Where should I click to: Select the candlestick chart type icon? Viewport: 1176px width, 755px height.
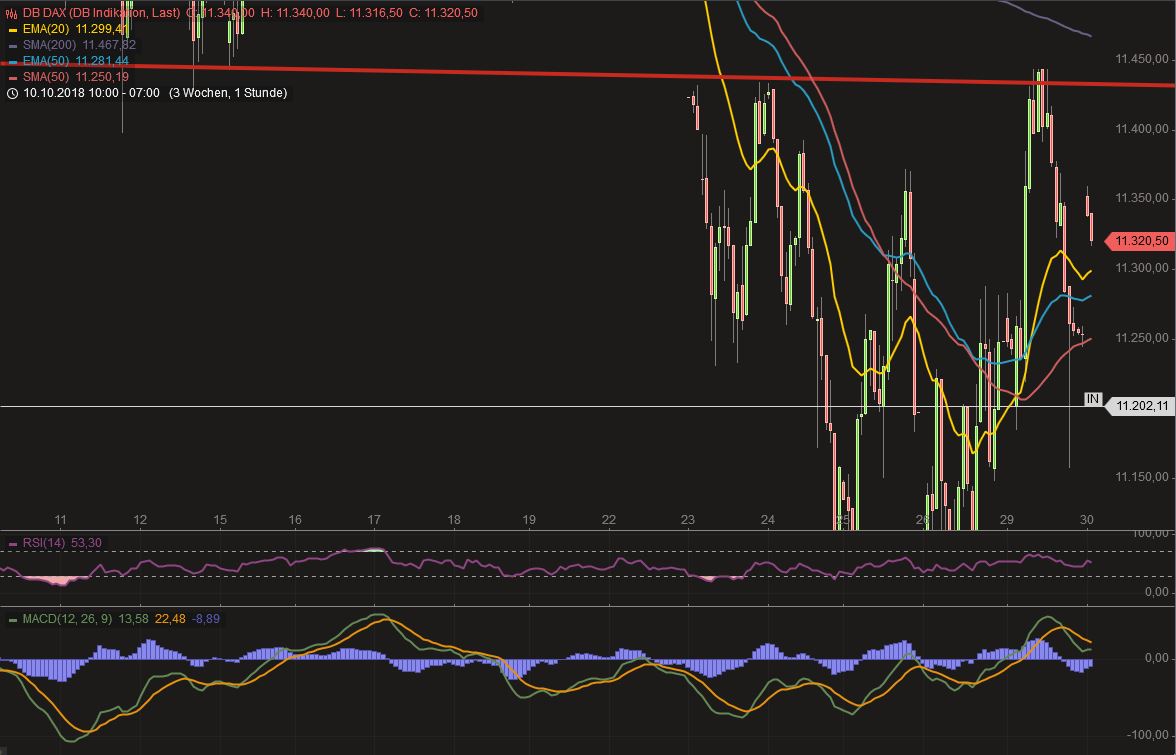(x=11, y=12)
